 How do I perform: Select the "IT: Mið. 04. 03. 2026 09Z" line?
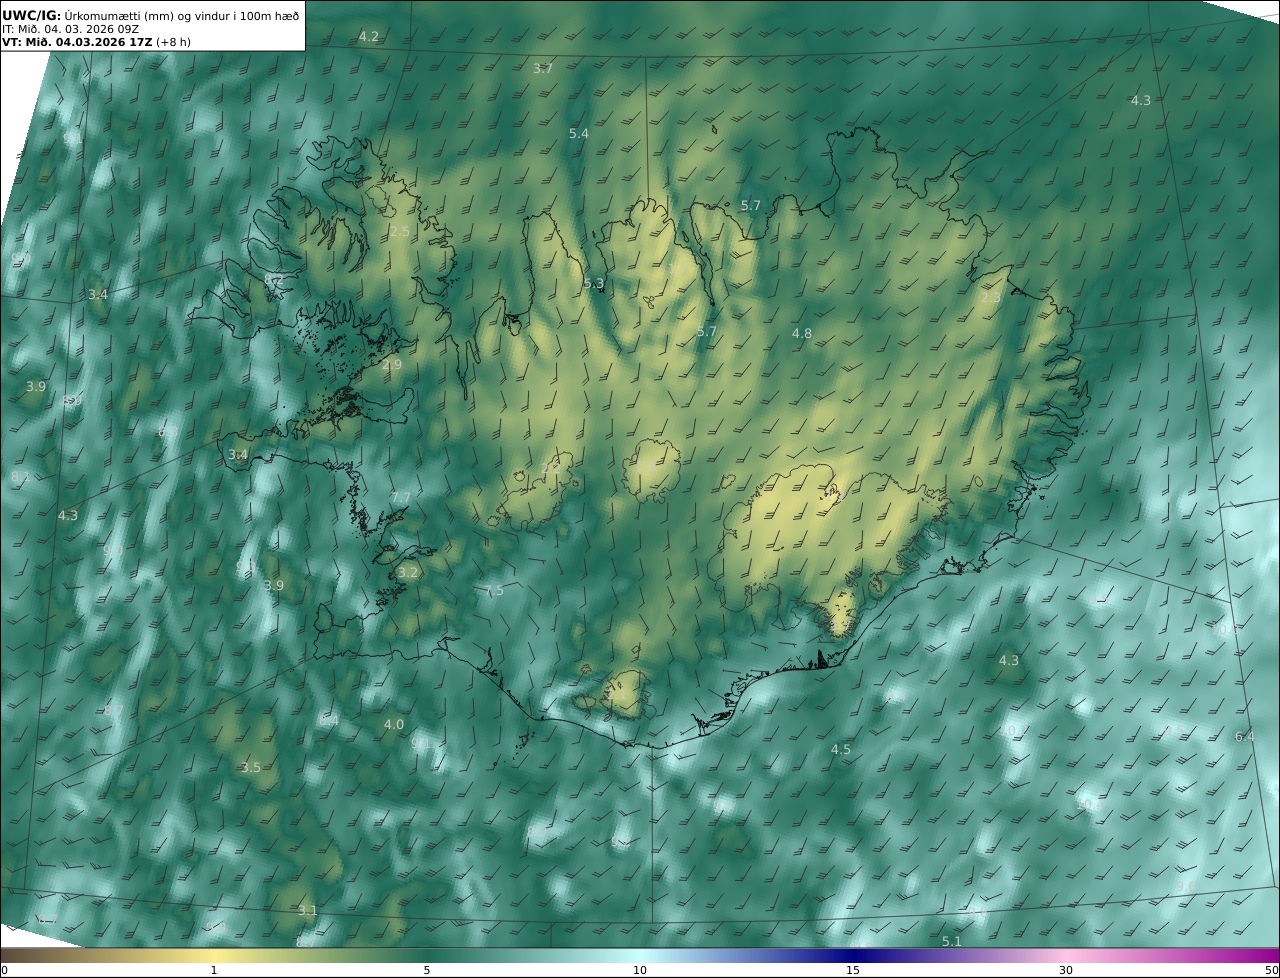click(x=70, y=29)
